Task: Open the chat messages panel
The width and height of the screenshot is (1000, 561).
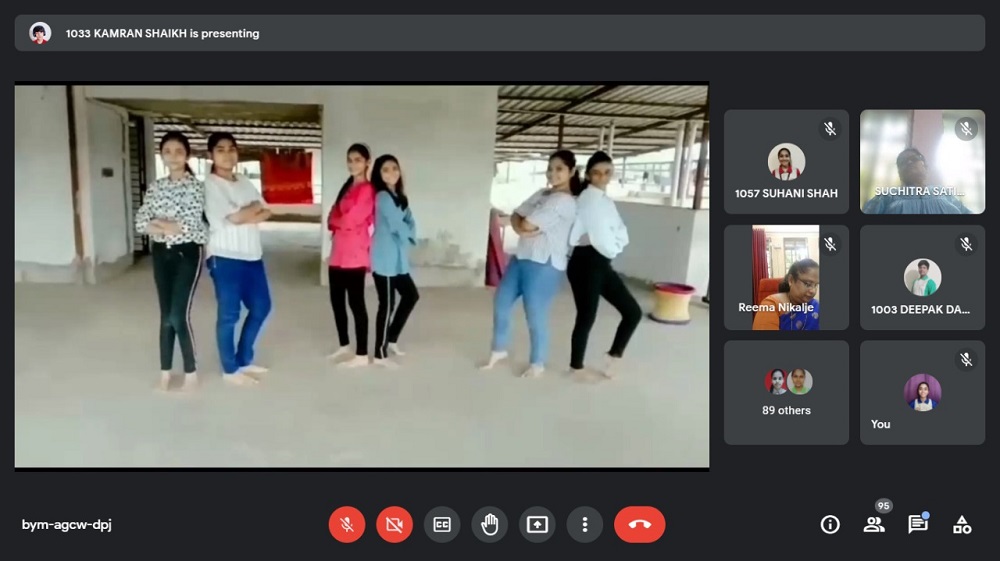Action: click(x=917, y=524)
